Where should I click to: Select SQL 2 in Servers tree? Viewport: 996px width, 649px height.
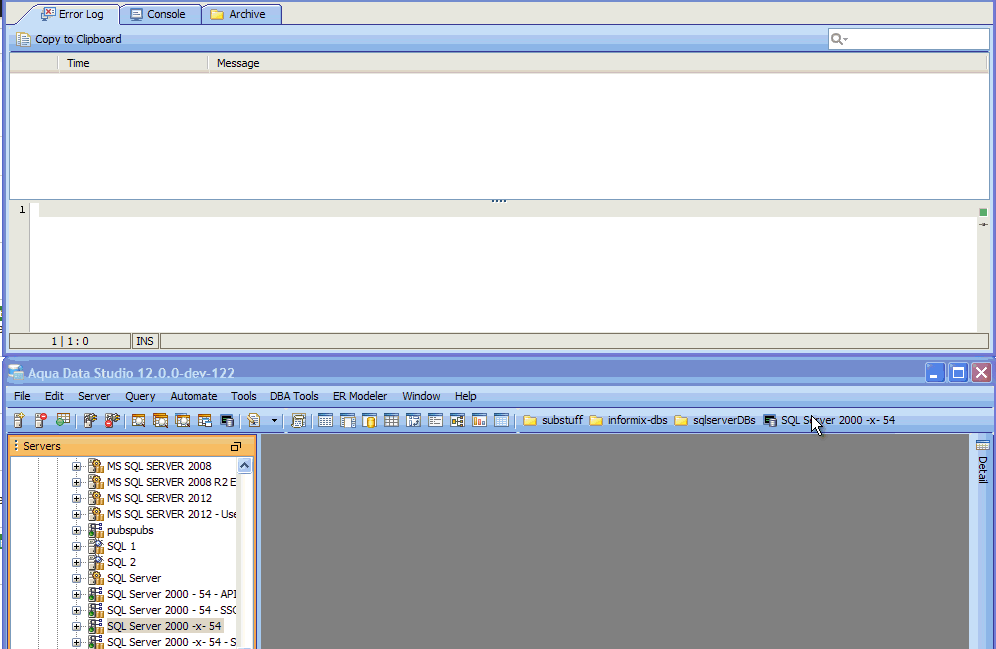(x=121, y=562)
